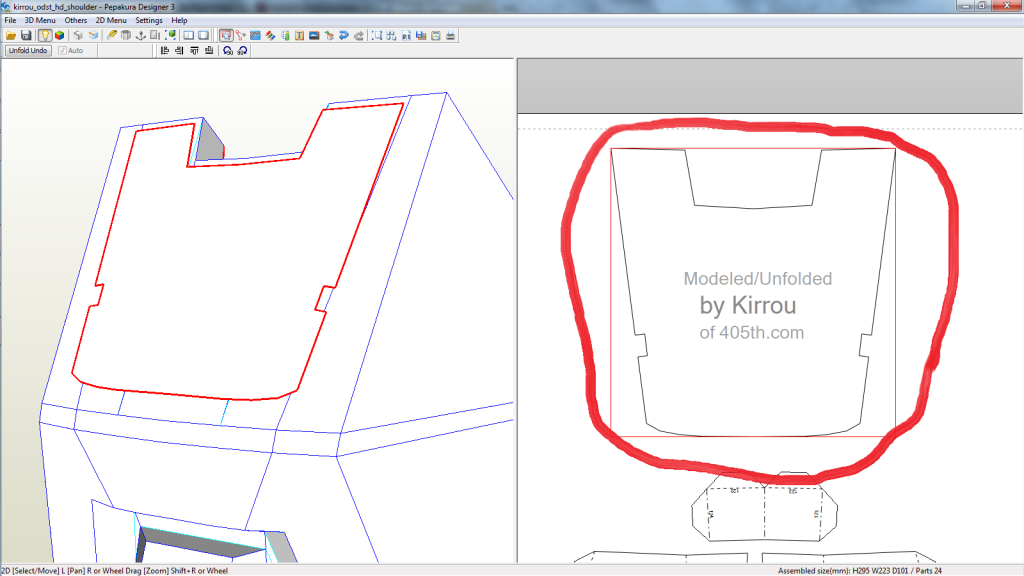Open the File menu
Viewport: 1024px width, 576px height.
(x=10, y=20)
